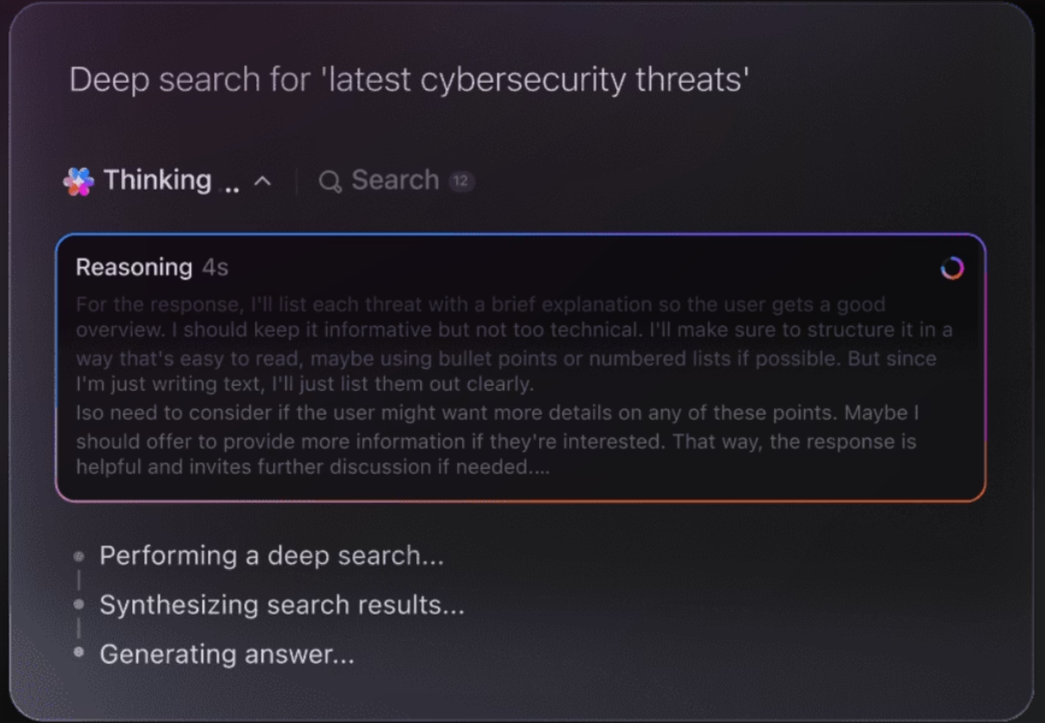Image resolution: width=1045 pixels, height=723 pixels.
Task: Click the bullet dot beside 'Generating answer'
Action: [76, 654]
